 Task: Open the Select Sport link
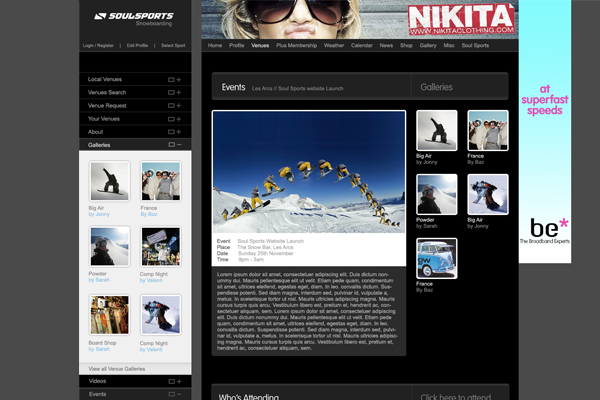click(x=173, y=46)
